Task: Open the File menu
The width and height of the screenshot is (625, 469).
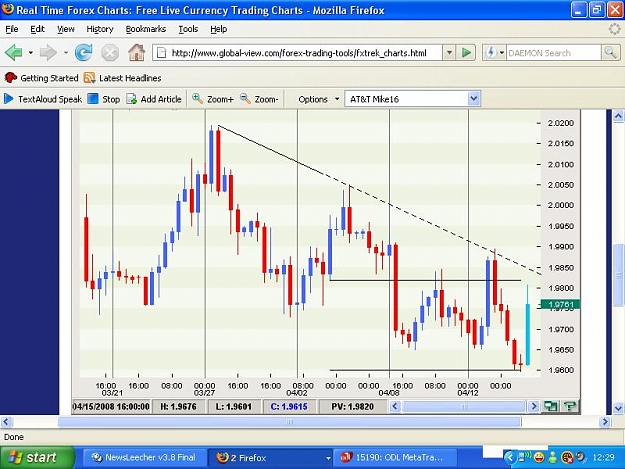Action: point(12,29)
